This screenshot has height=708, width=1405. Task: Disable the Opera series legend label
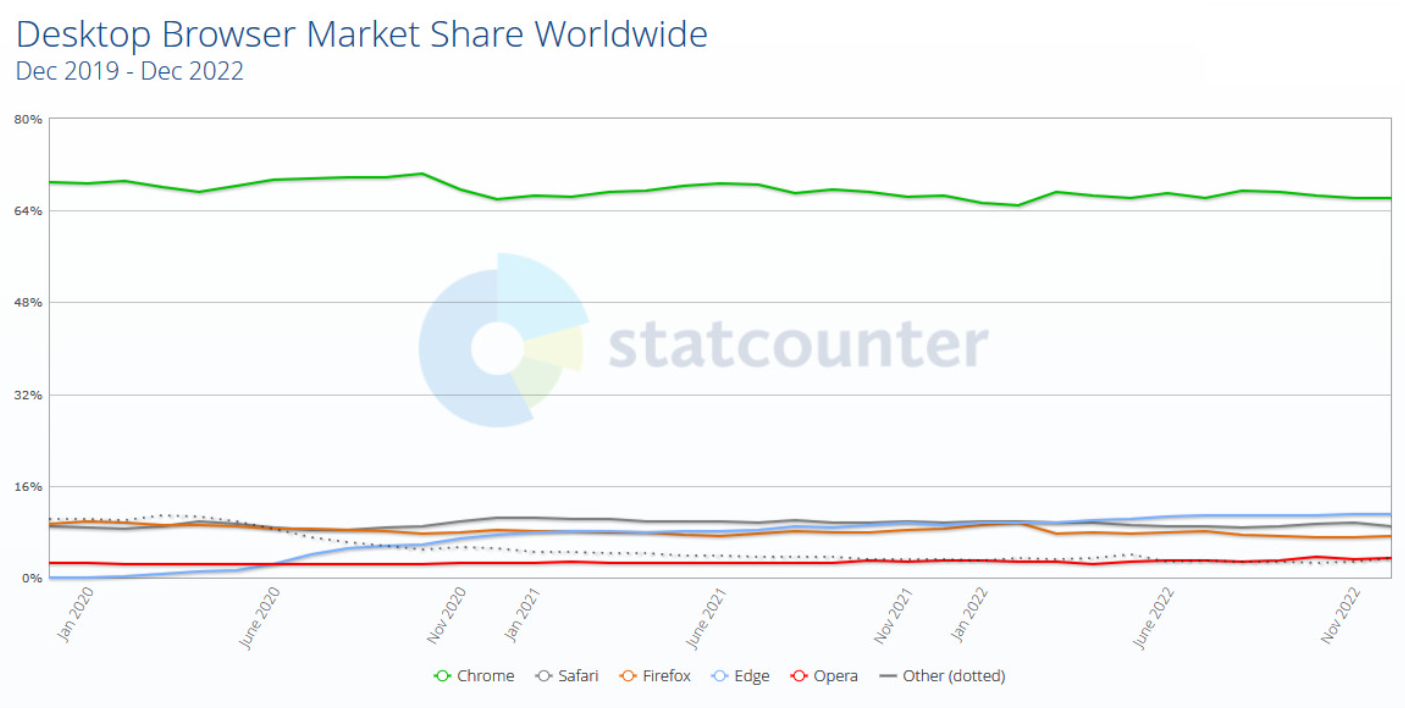tap(835, 676)
